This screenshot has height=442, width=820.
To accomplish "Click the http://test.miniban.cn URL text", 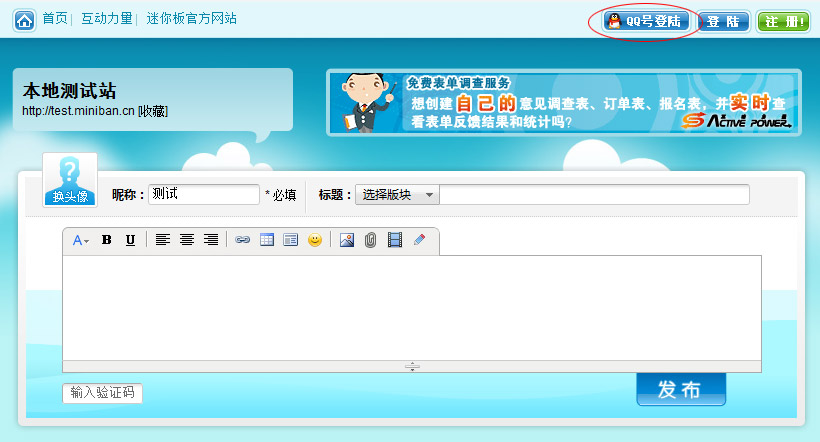I will (x=78, y=111).
